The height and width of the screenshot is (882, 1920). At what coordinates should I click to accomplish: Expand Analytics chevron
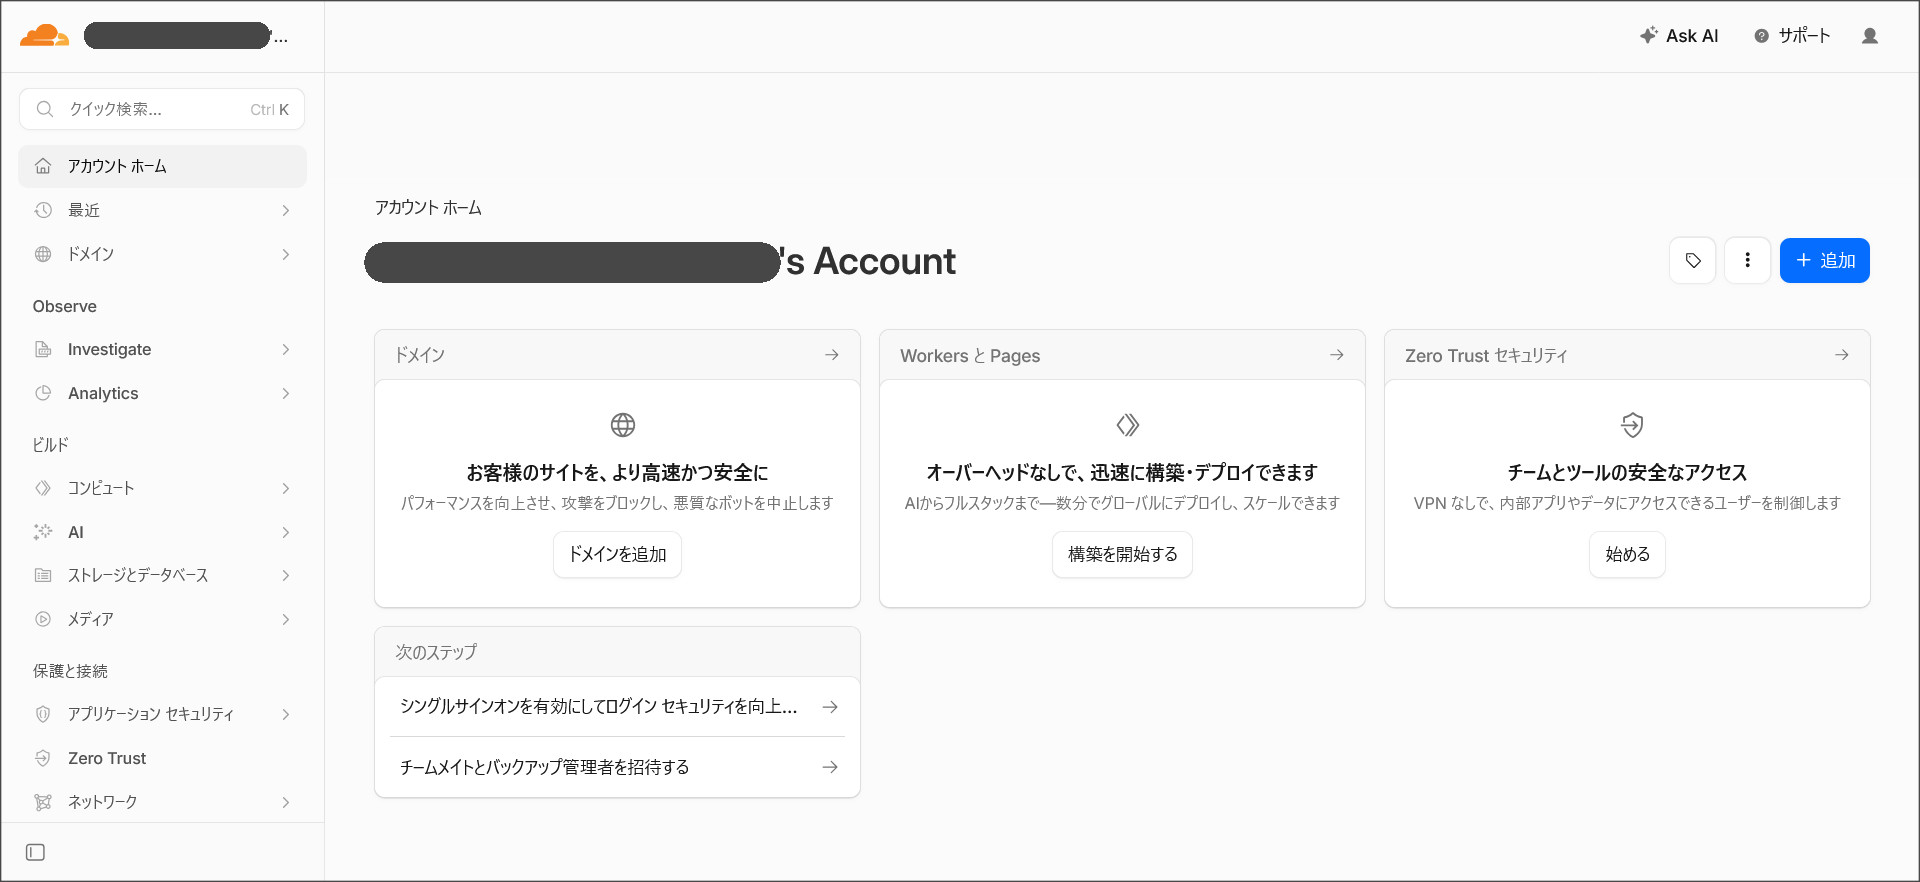(286, 393)
